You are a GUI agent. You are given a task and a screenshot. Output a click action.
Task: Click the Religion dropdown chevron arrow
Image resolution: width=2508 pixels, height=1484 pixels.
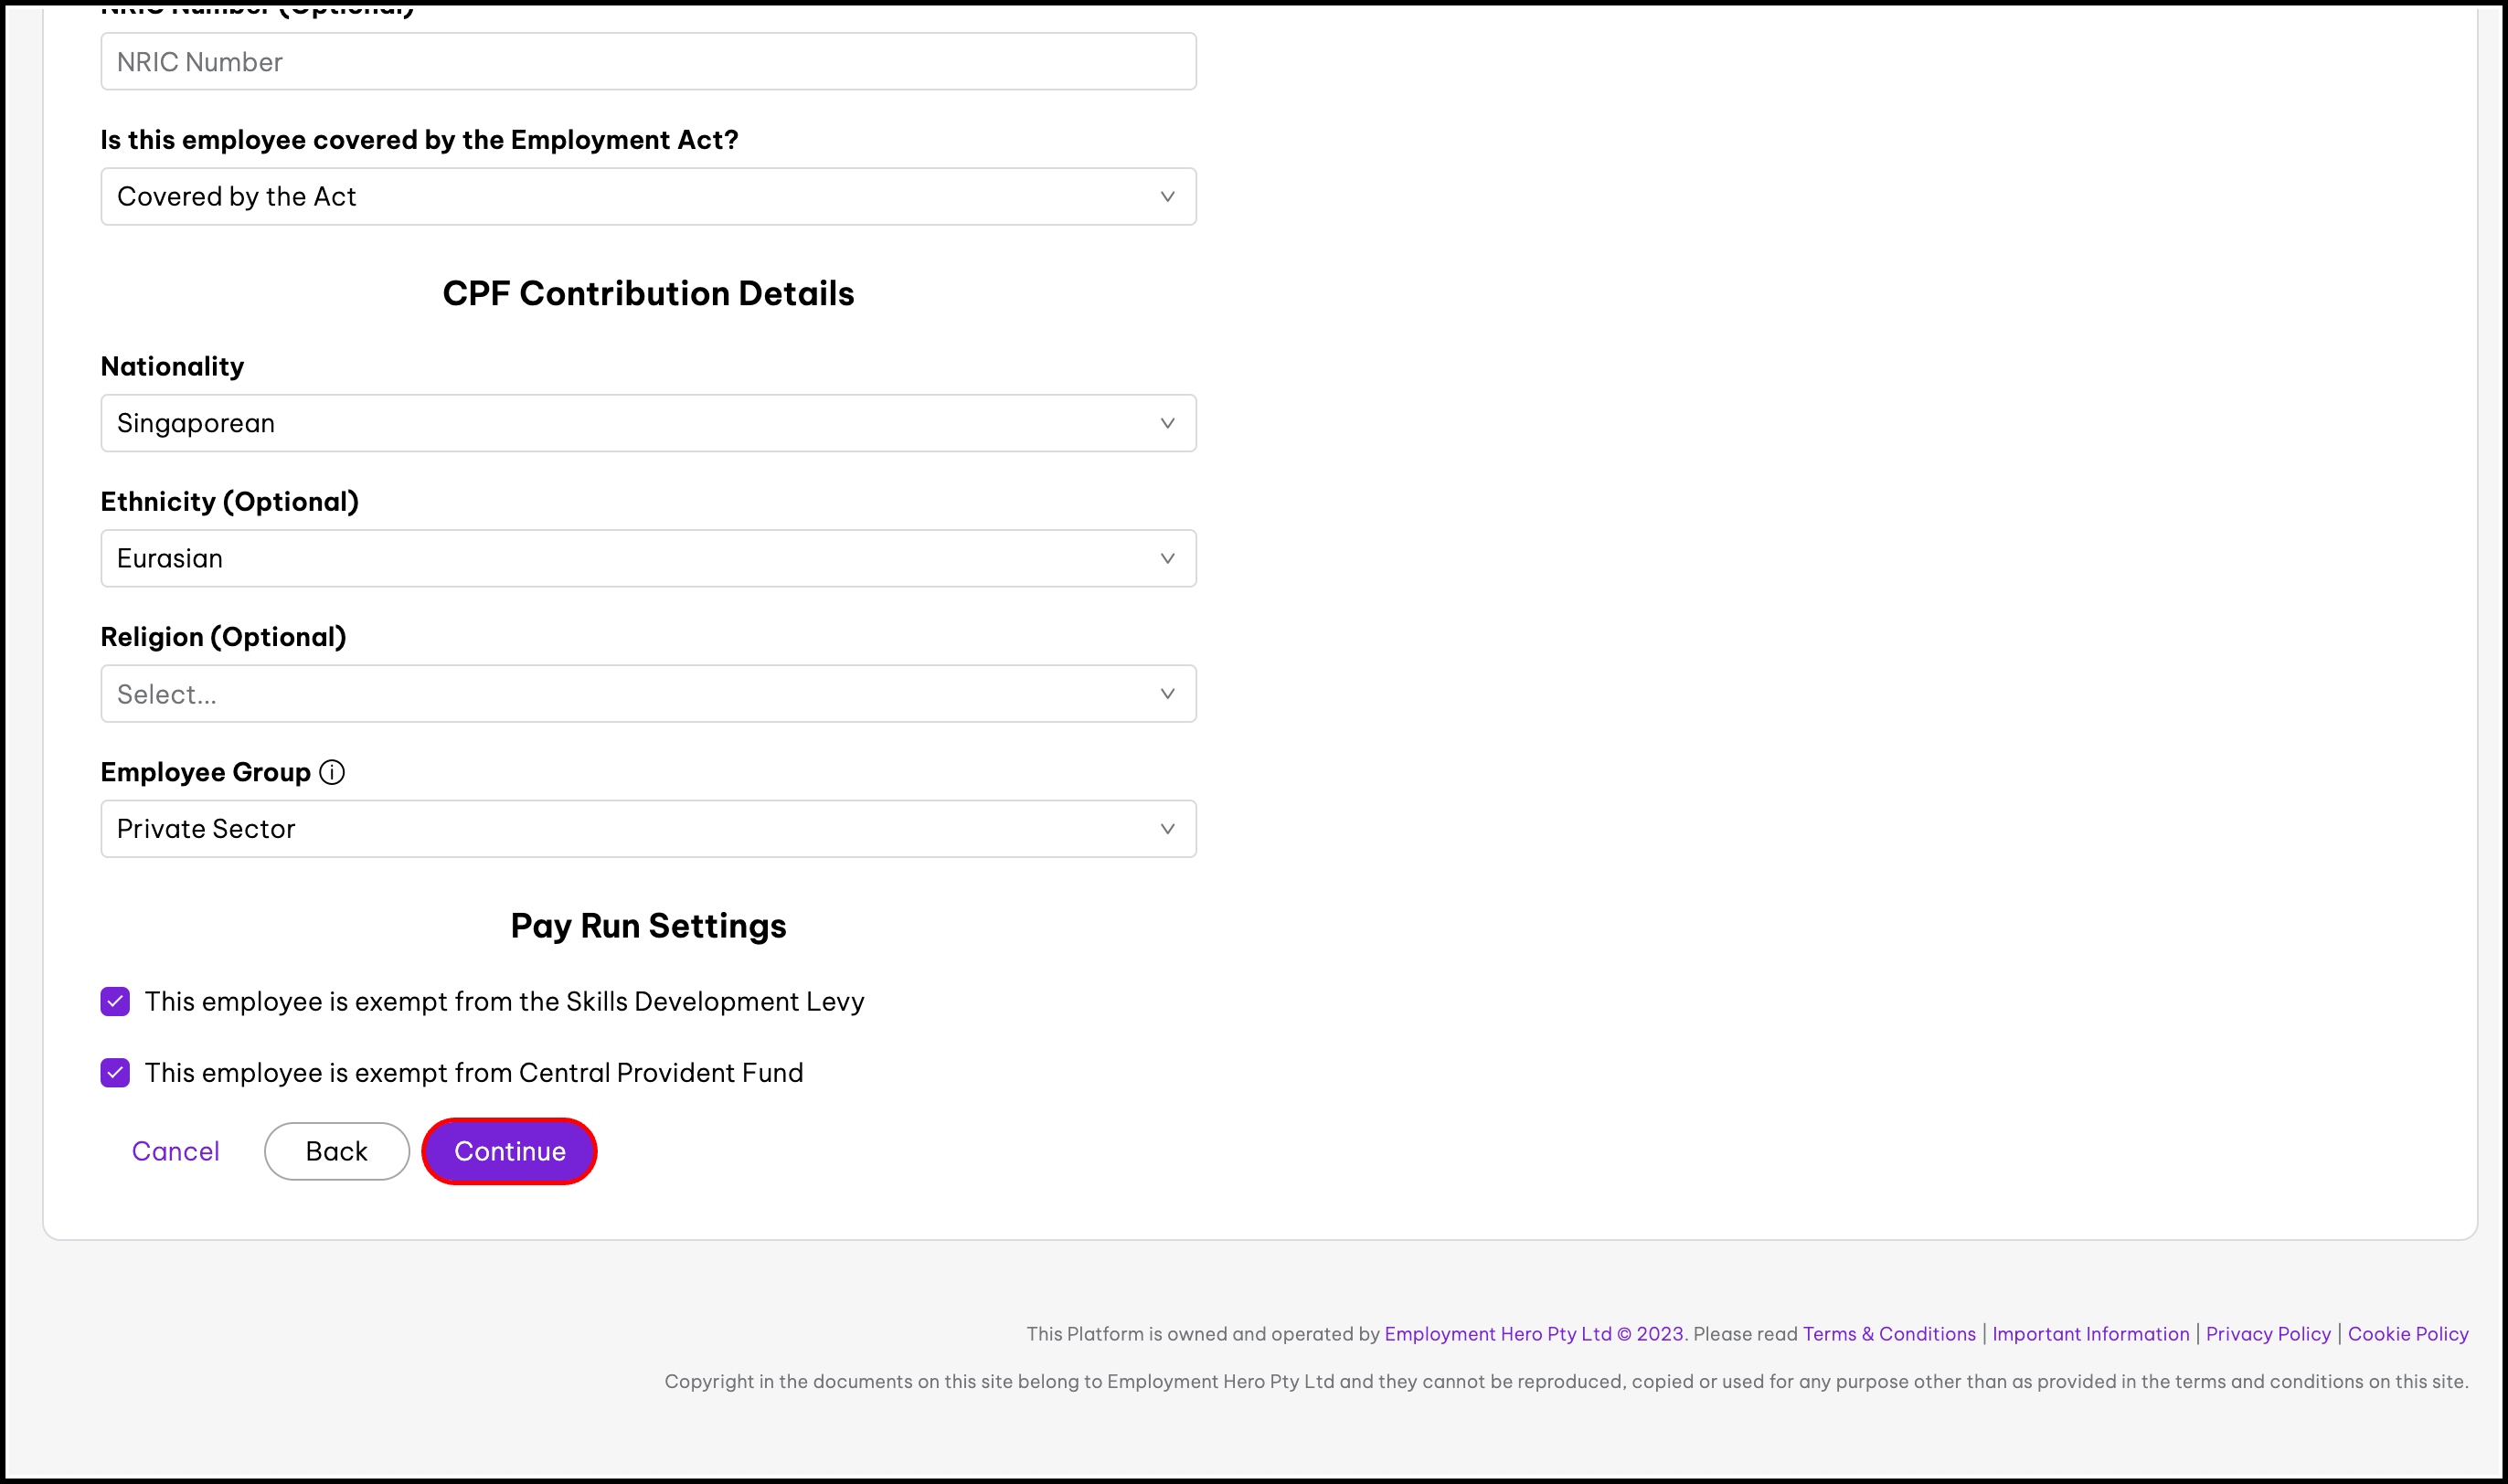pos(1167,693)
